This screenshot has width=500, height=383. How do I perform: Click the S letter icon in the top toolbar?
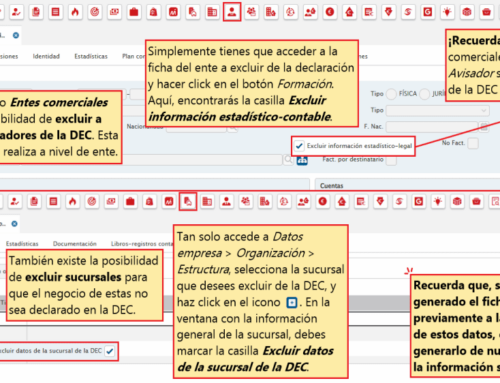(x=408, y=12)
